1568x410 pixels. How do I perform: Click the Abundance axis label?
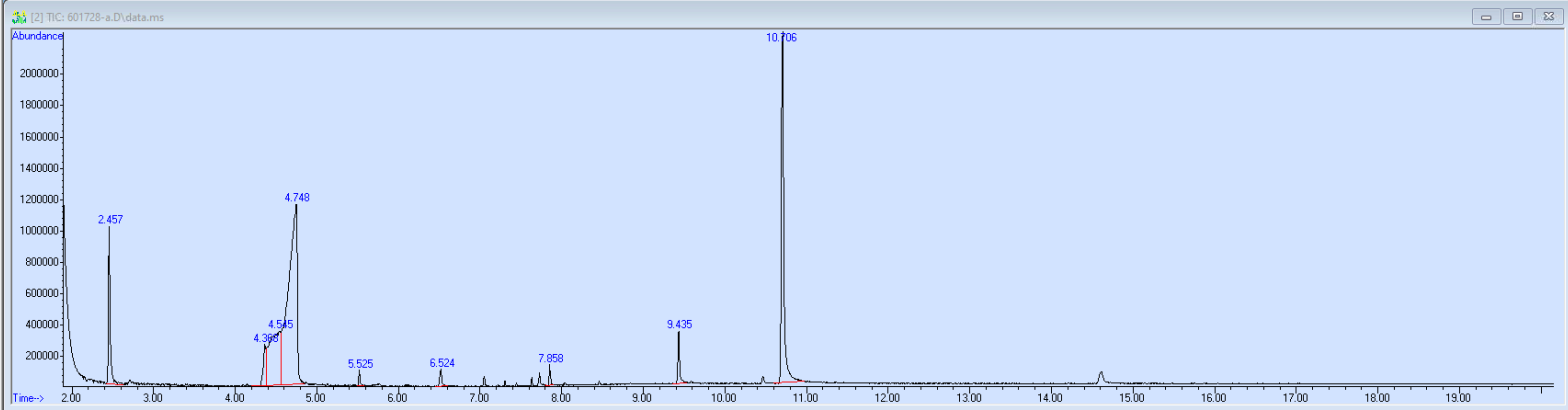pos(37,36)
